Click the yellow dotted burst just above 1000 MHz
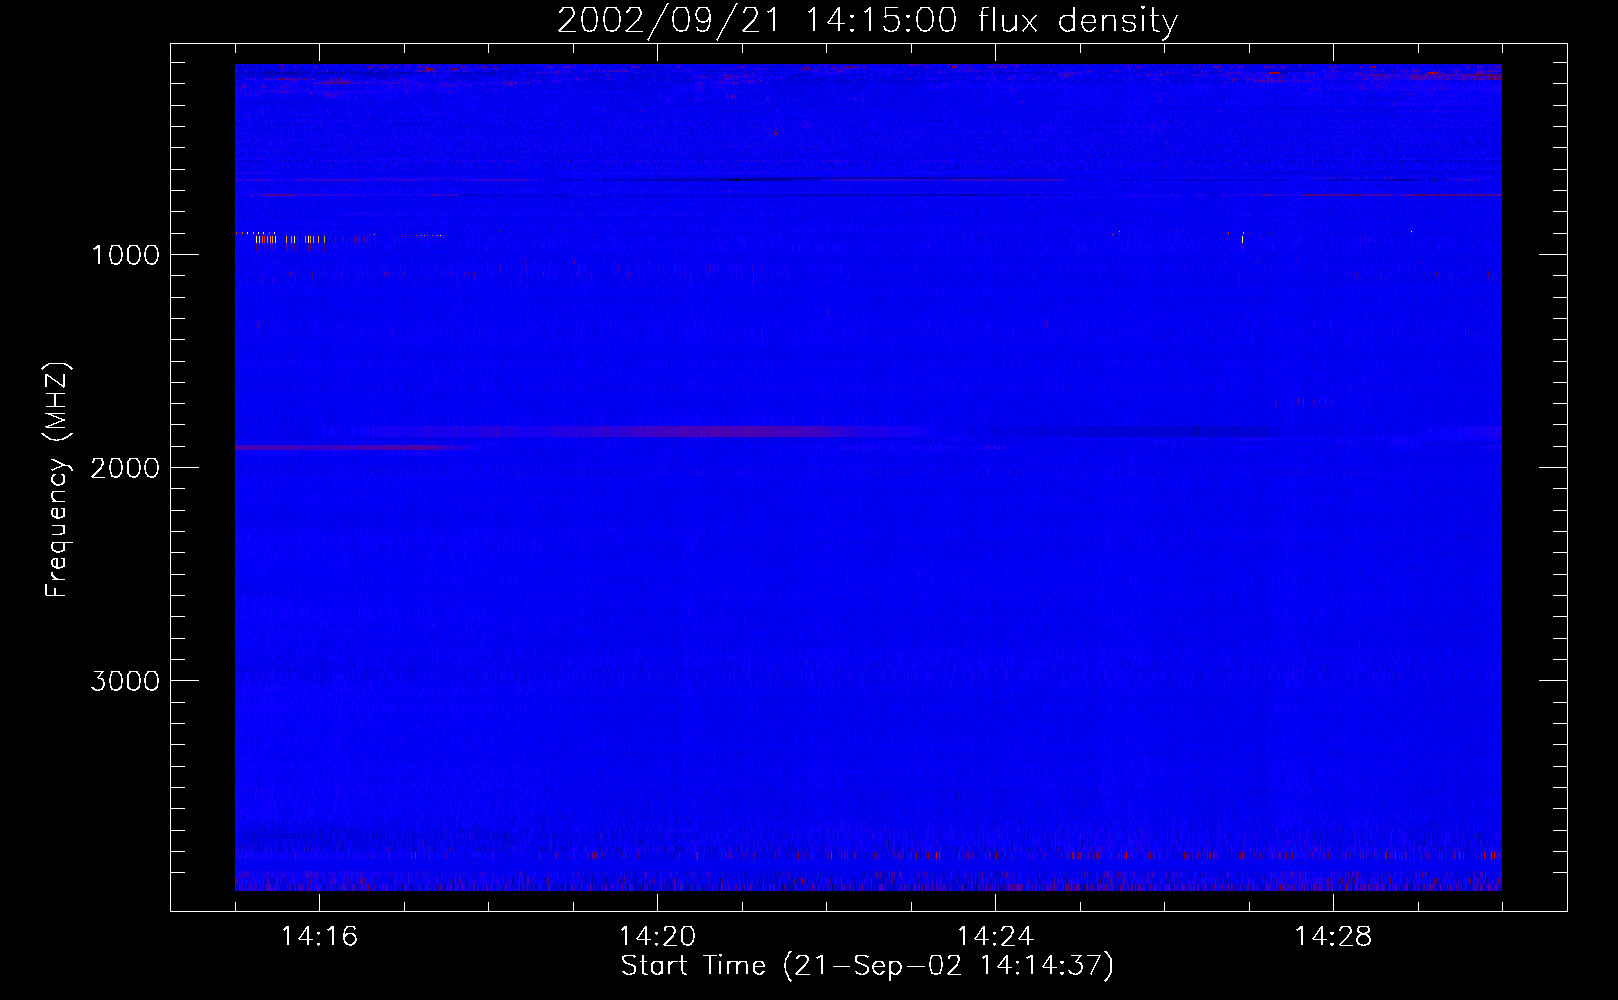This screenshot has width=1618, height=1000. 290,239
